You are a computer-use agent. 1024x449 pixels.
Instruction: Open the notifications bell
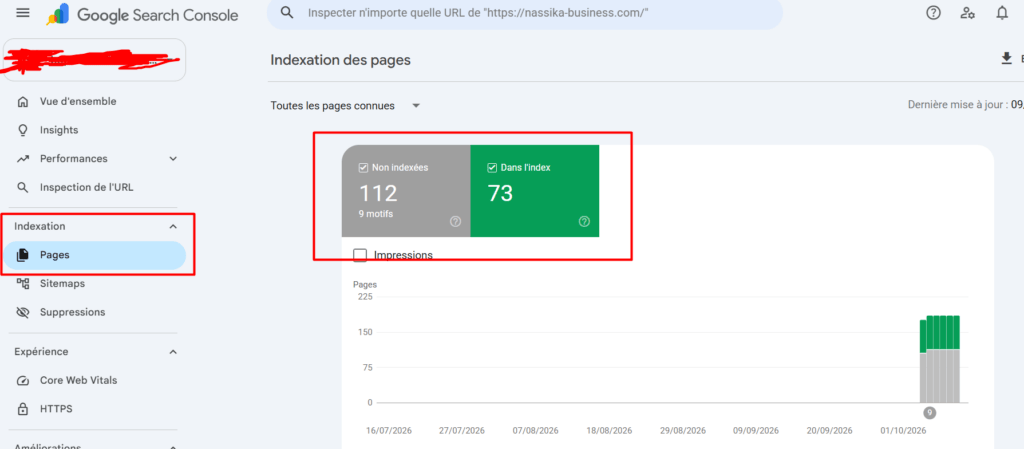1002,13
